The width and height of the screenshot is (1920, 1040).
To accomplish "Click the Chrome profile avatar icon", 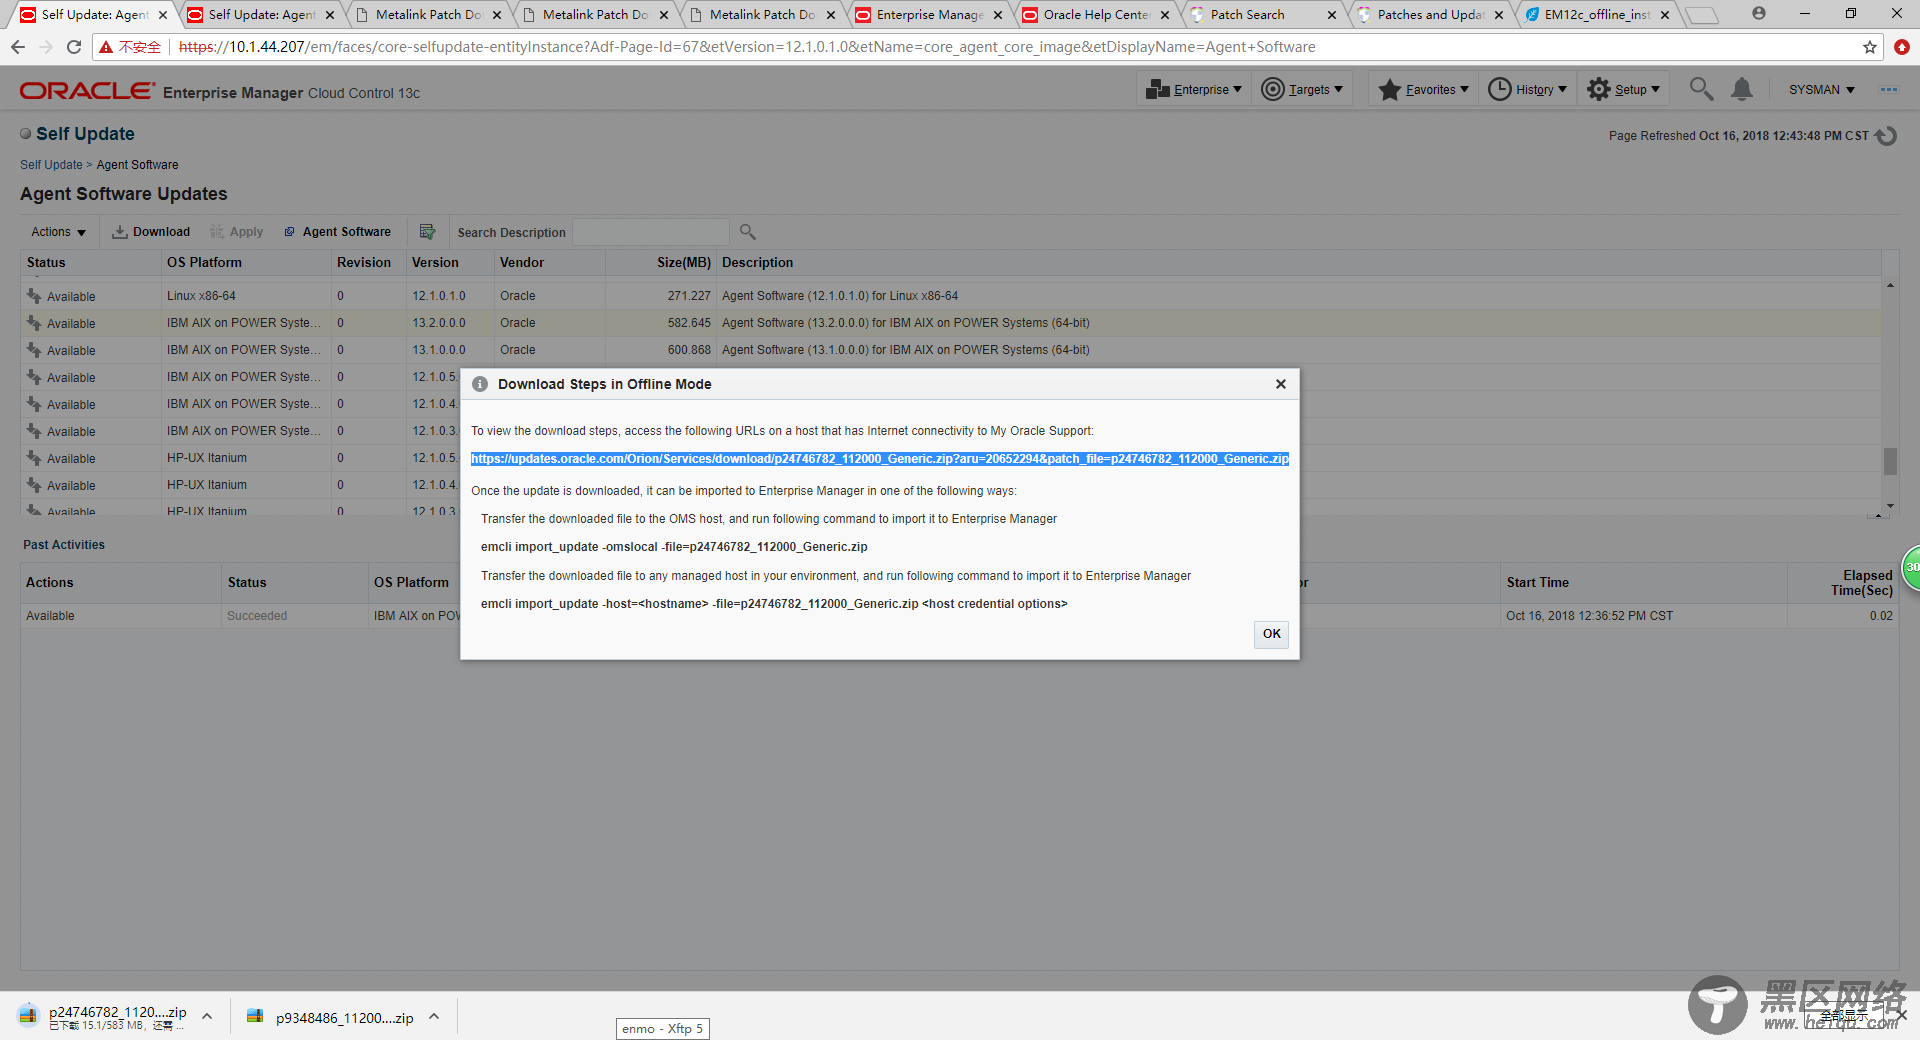I will point(1758,14).
